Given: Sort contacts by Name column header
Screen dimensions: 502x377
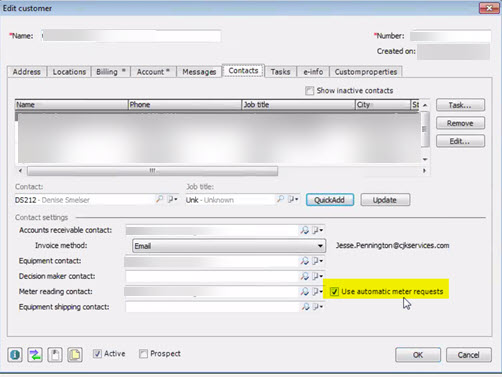Looking at the screenshot, I should click(72, 105).
